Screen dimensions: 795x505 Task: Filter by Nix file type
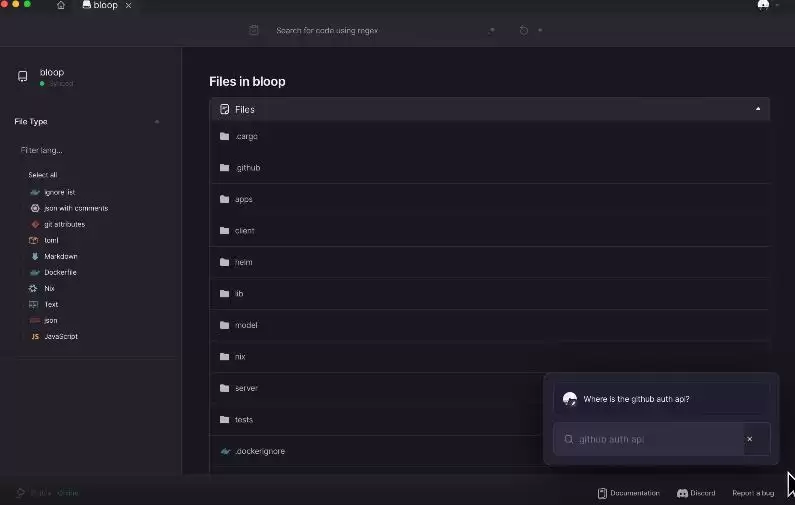[49, 288]
